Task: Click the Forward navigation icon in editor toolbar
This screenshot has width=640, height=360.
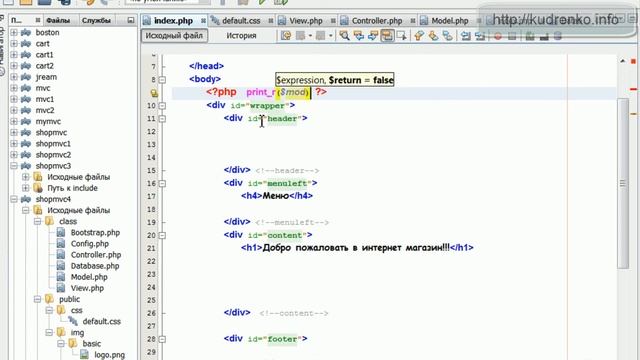Action: [321, 36]
